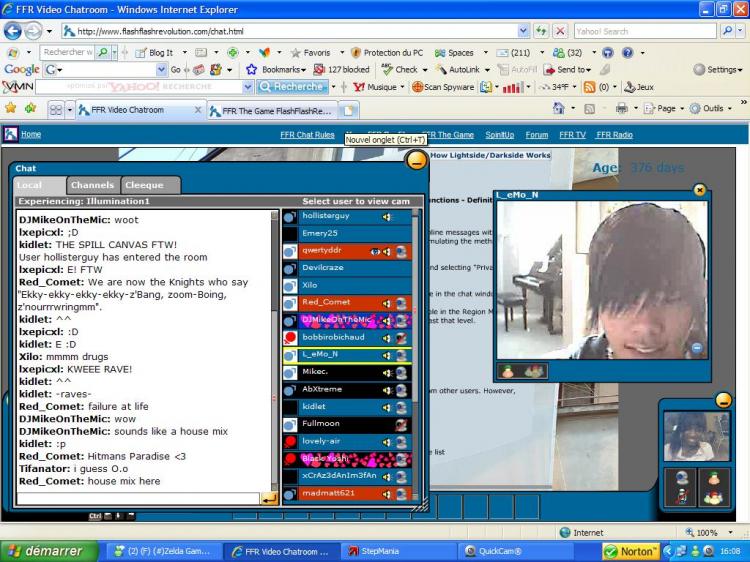Mute the speaker for hollisterguy
The height and width of the screenshot is (562, 750).
[x=387, y=216]
